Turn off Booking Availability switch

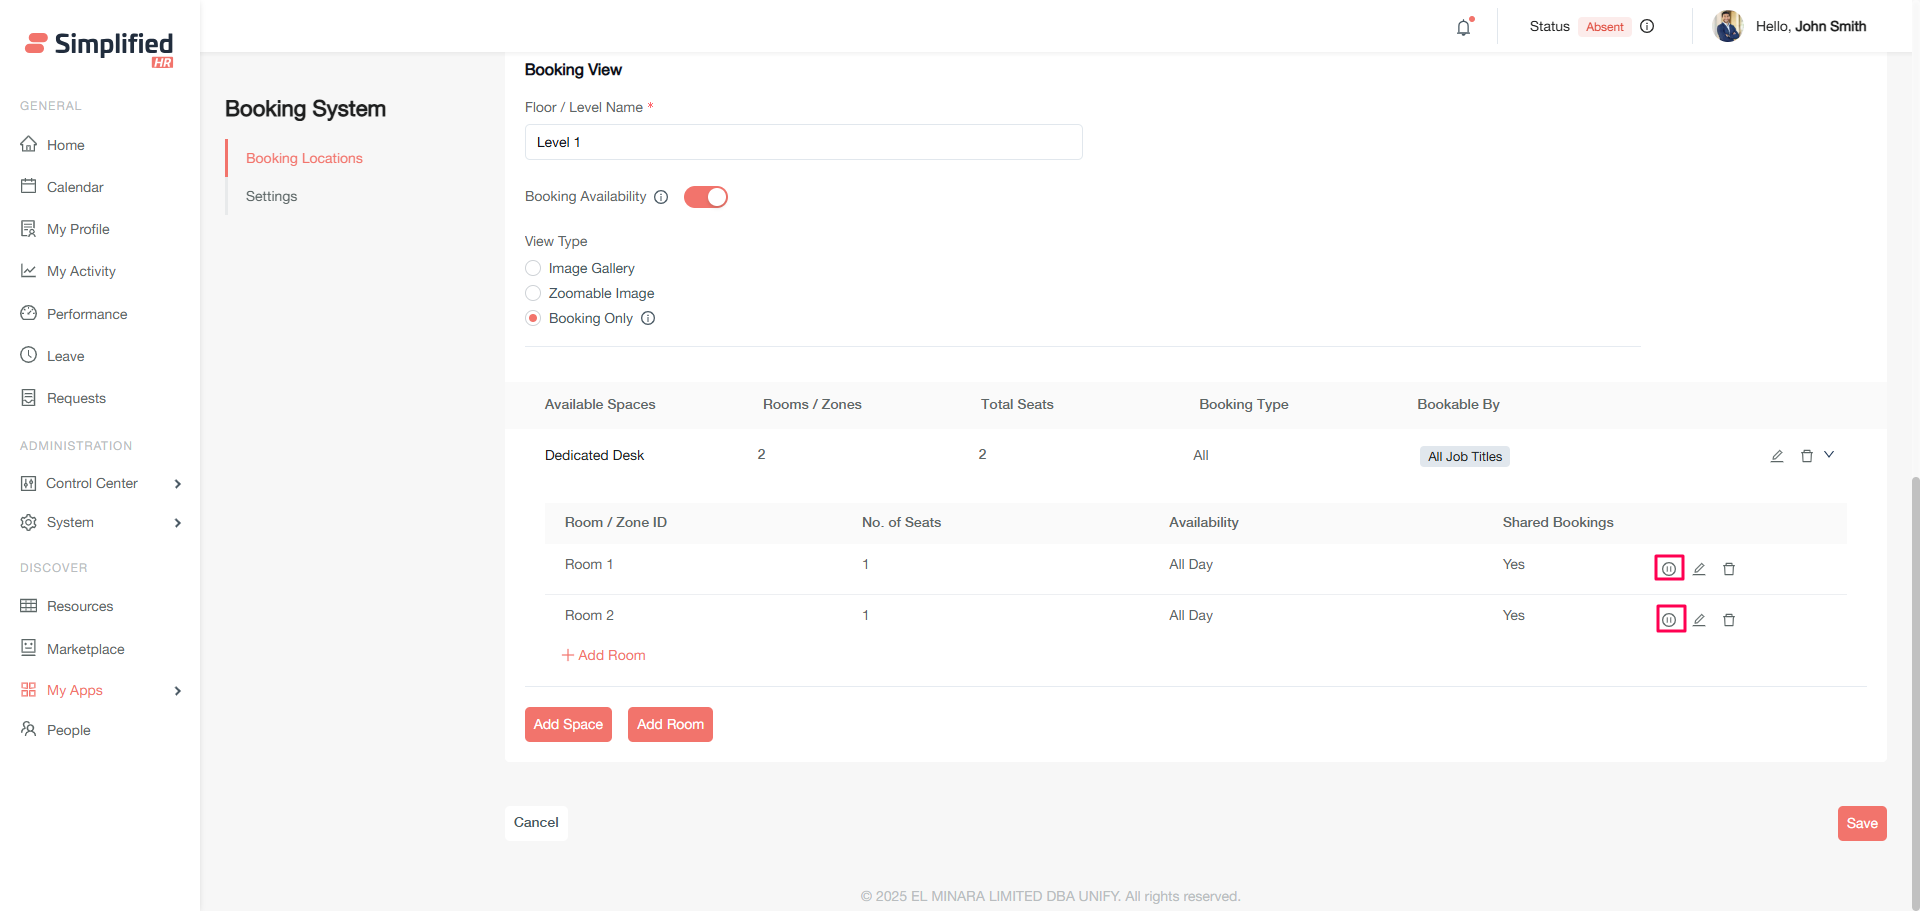tap(705, 197)
